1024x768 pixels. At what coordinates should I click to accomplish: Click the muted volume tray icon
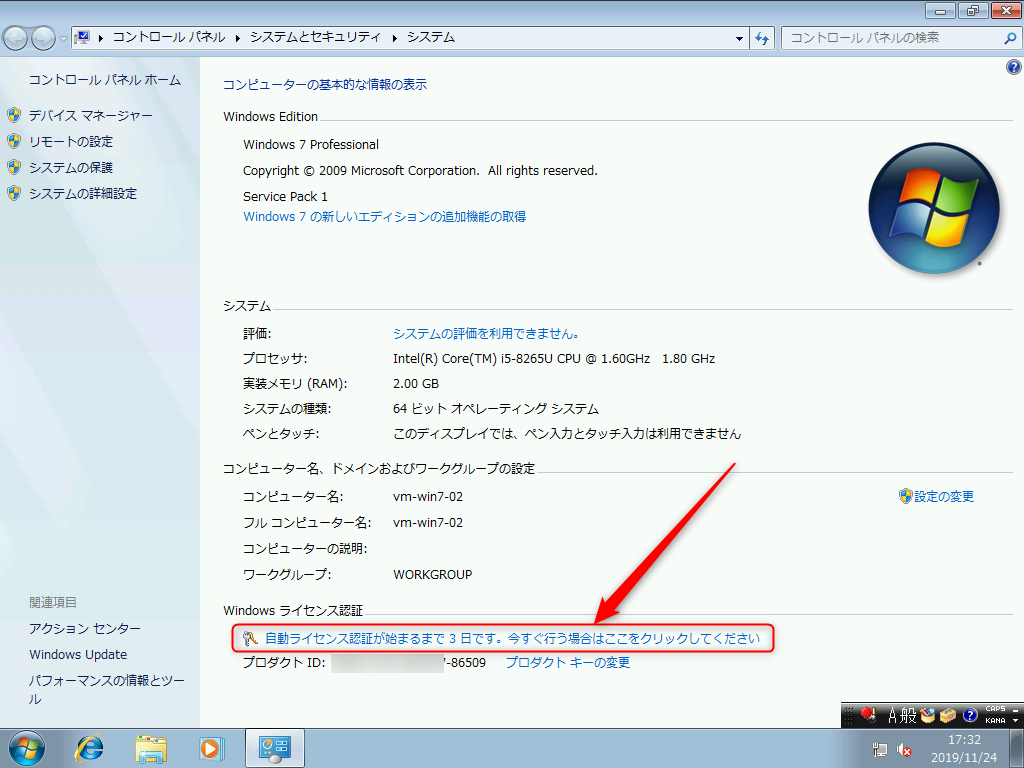904,750
